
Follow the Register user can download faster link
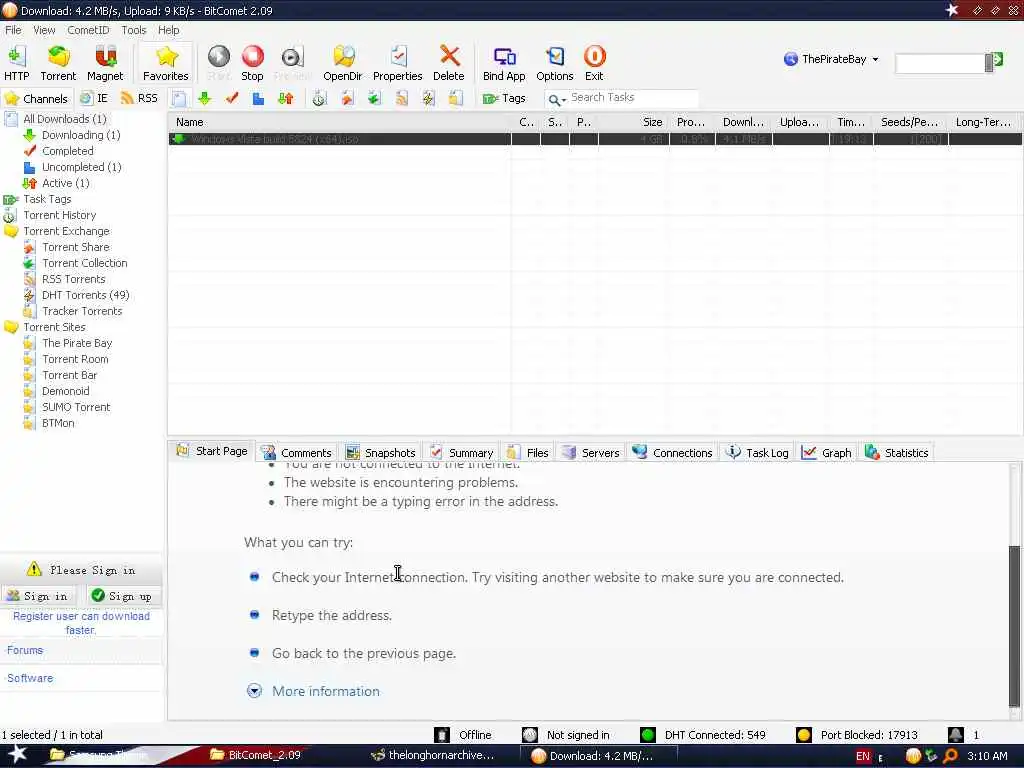click(81, 623)
